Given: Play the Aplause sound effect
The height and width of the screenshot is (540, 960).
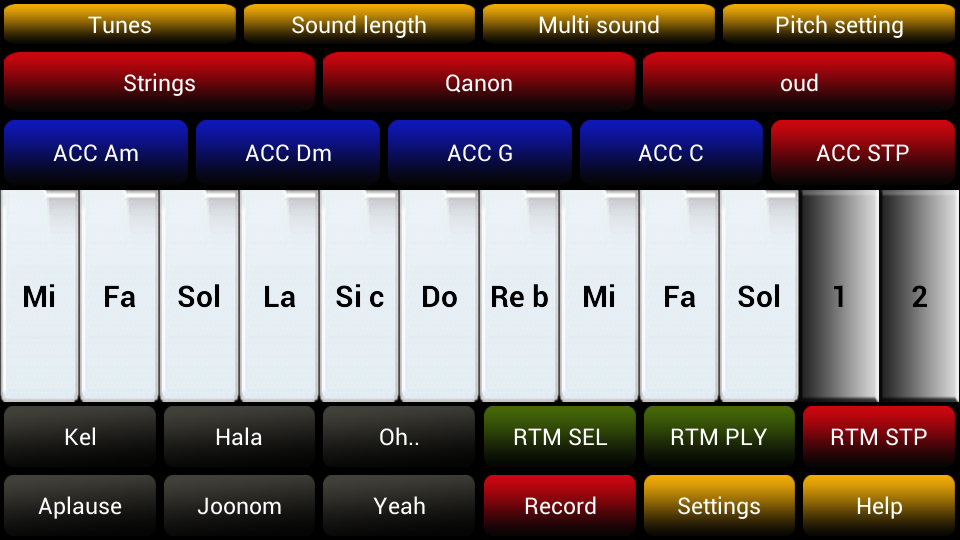Looking at the screenshot, I should (80, 506).
